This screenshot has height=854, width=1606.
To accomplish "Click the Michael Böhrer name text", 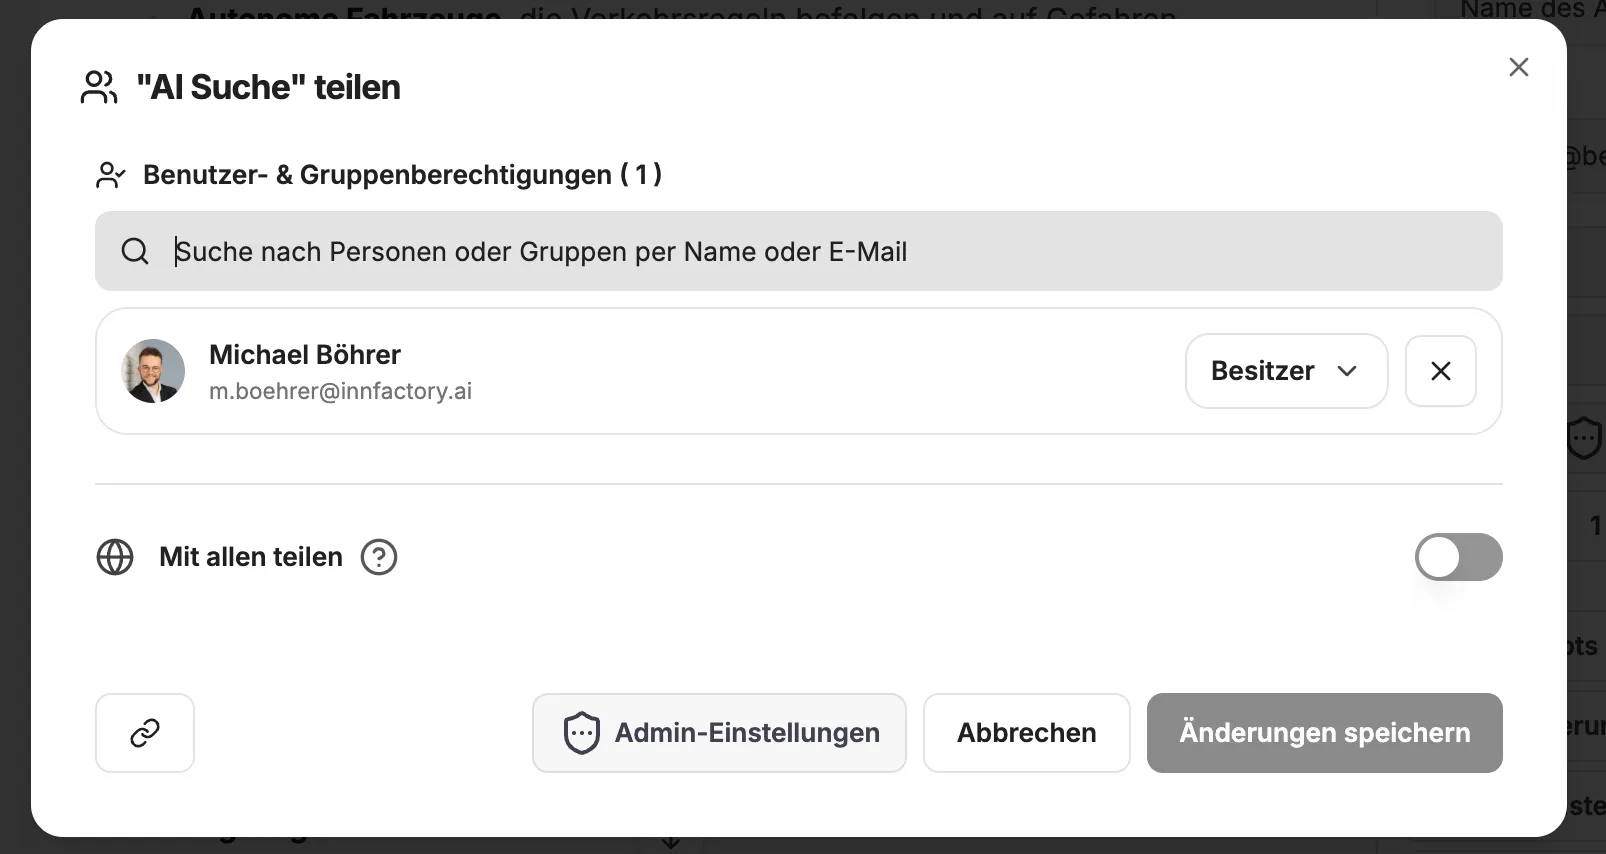I will coord(304,355).
